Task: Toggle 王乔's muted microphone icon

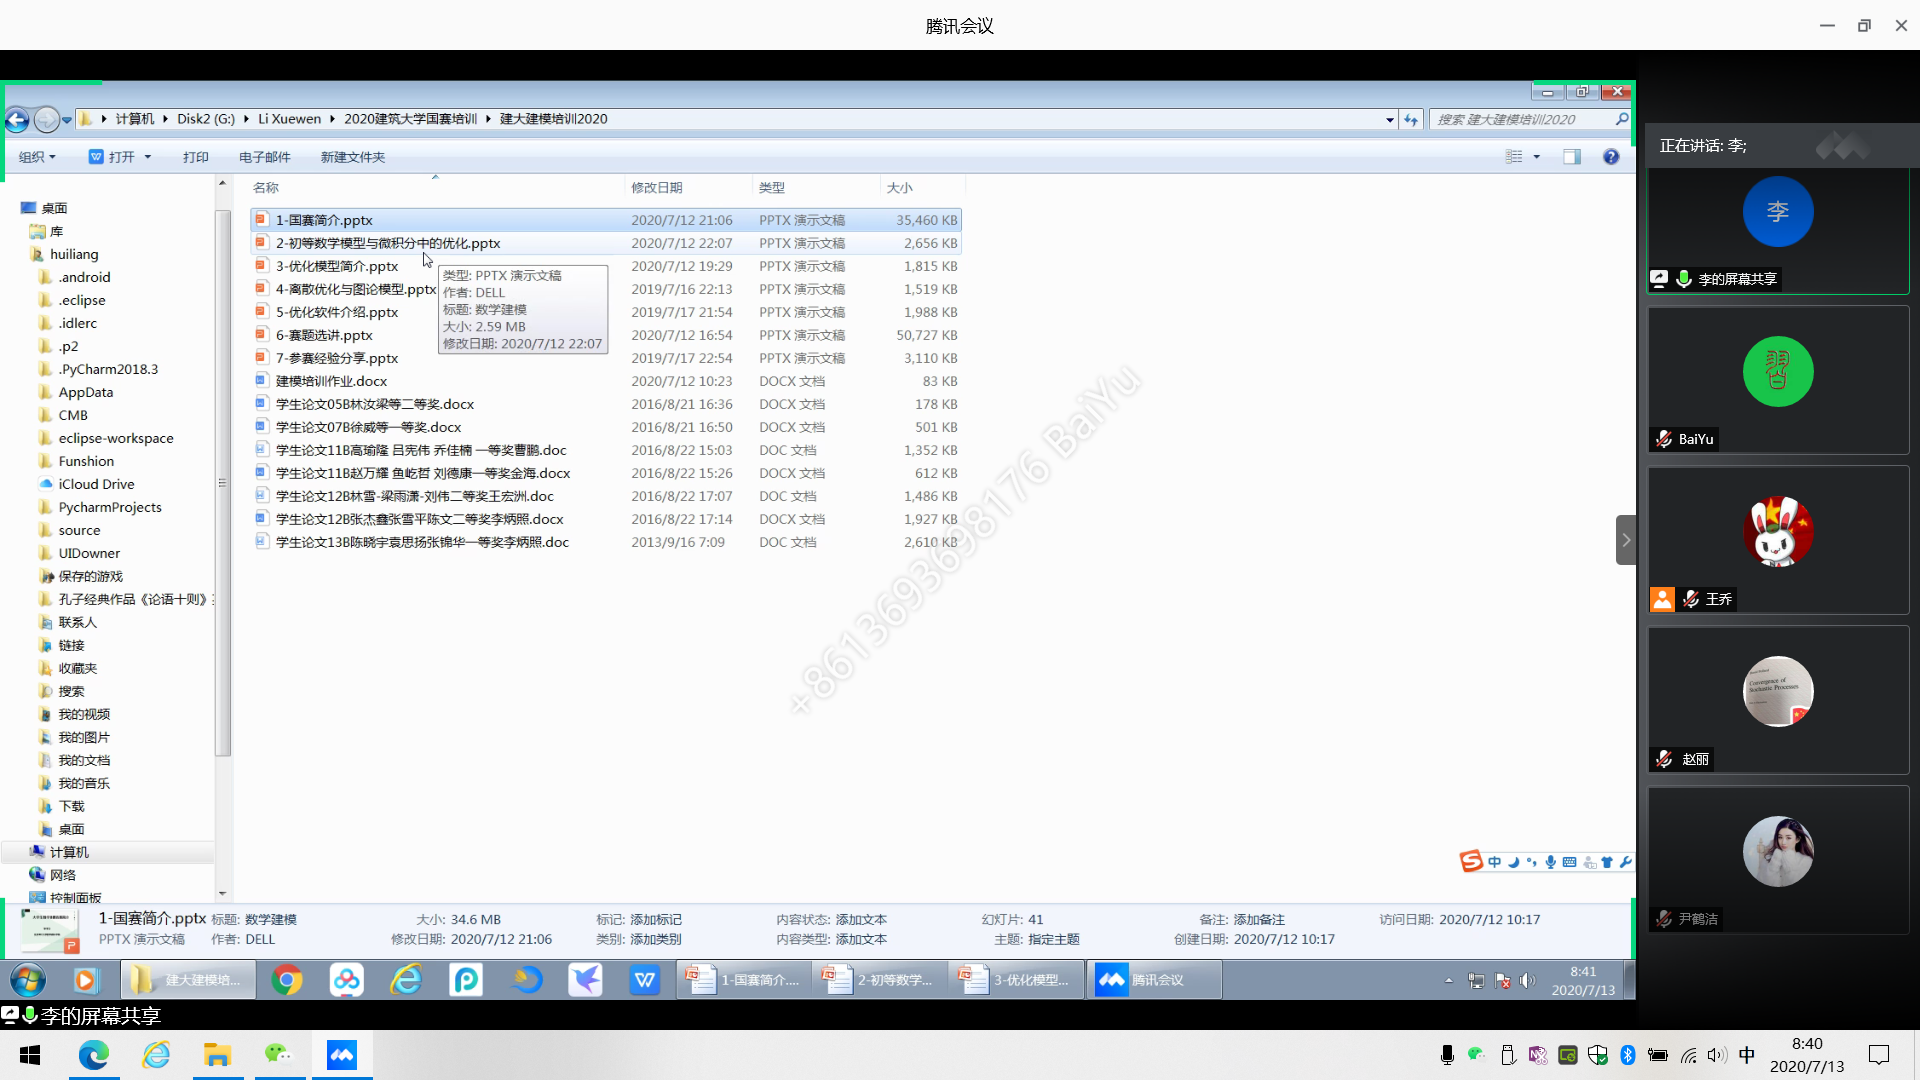Action: (1691, 599)
